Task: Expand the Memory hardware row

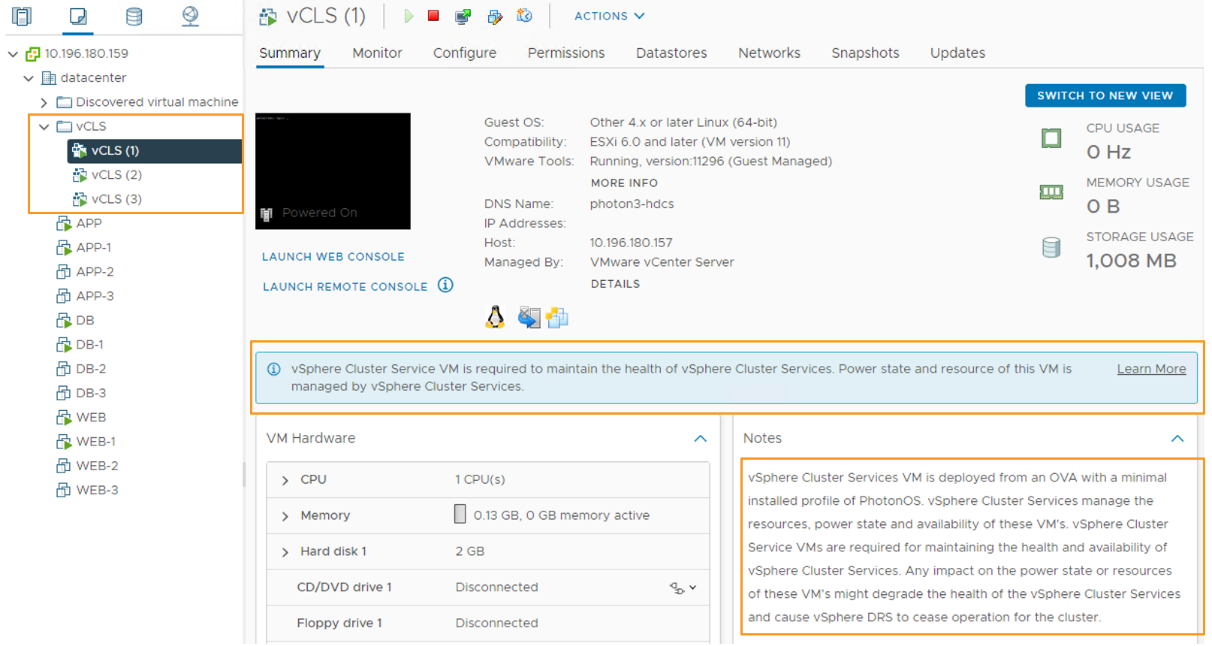Action: click(285, 516)
